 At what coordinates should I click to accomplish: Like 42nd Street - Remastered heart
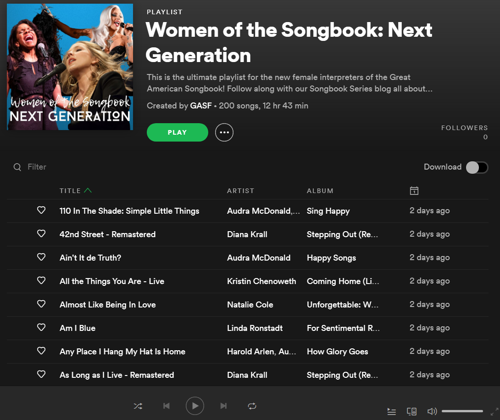[41, 234]
